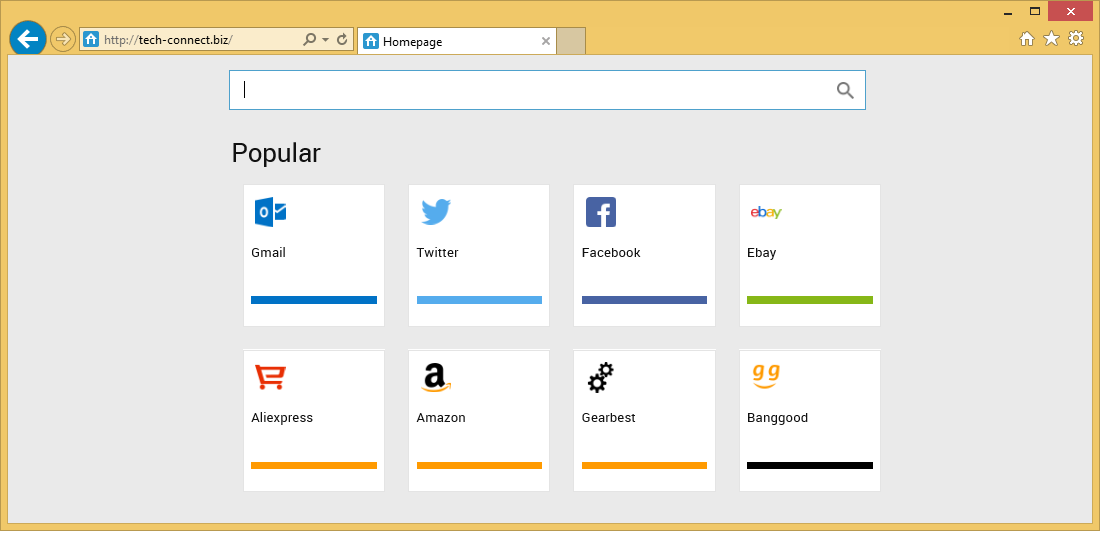Open the Gearbest gears icon
The height and width of the screenshot is (540, 1100).
point(601,377)
